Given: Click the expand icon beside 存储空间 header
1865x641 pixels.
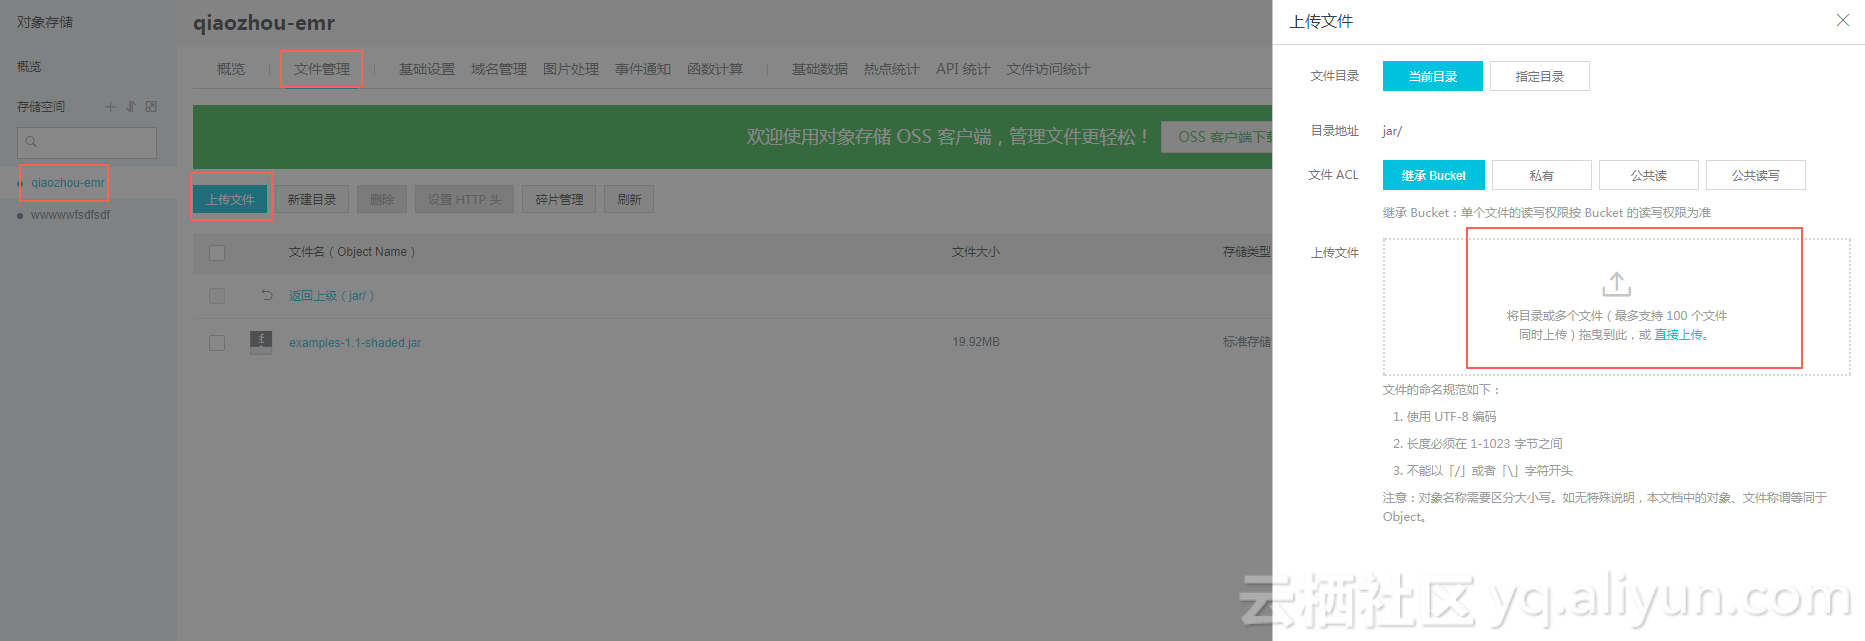Looking at the screenshot, I should 151,106.
